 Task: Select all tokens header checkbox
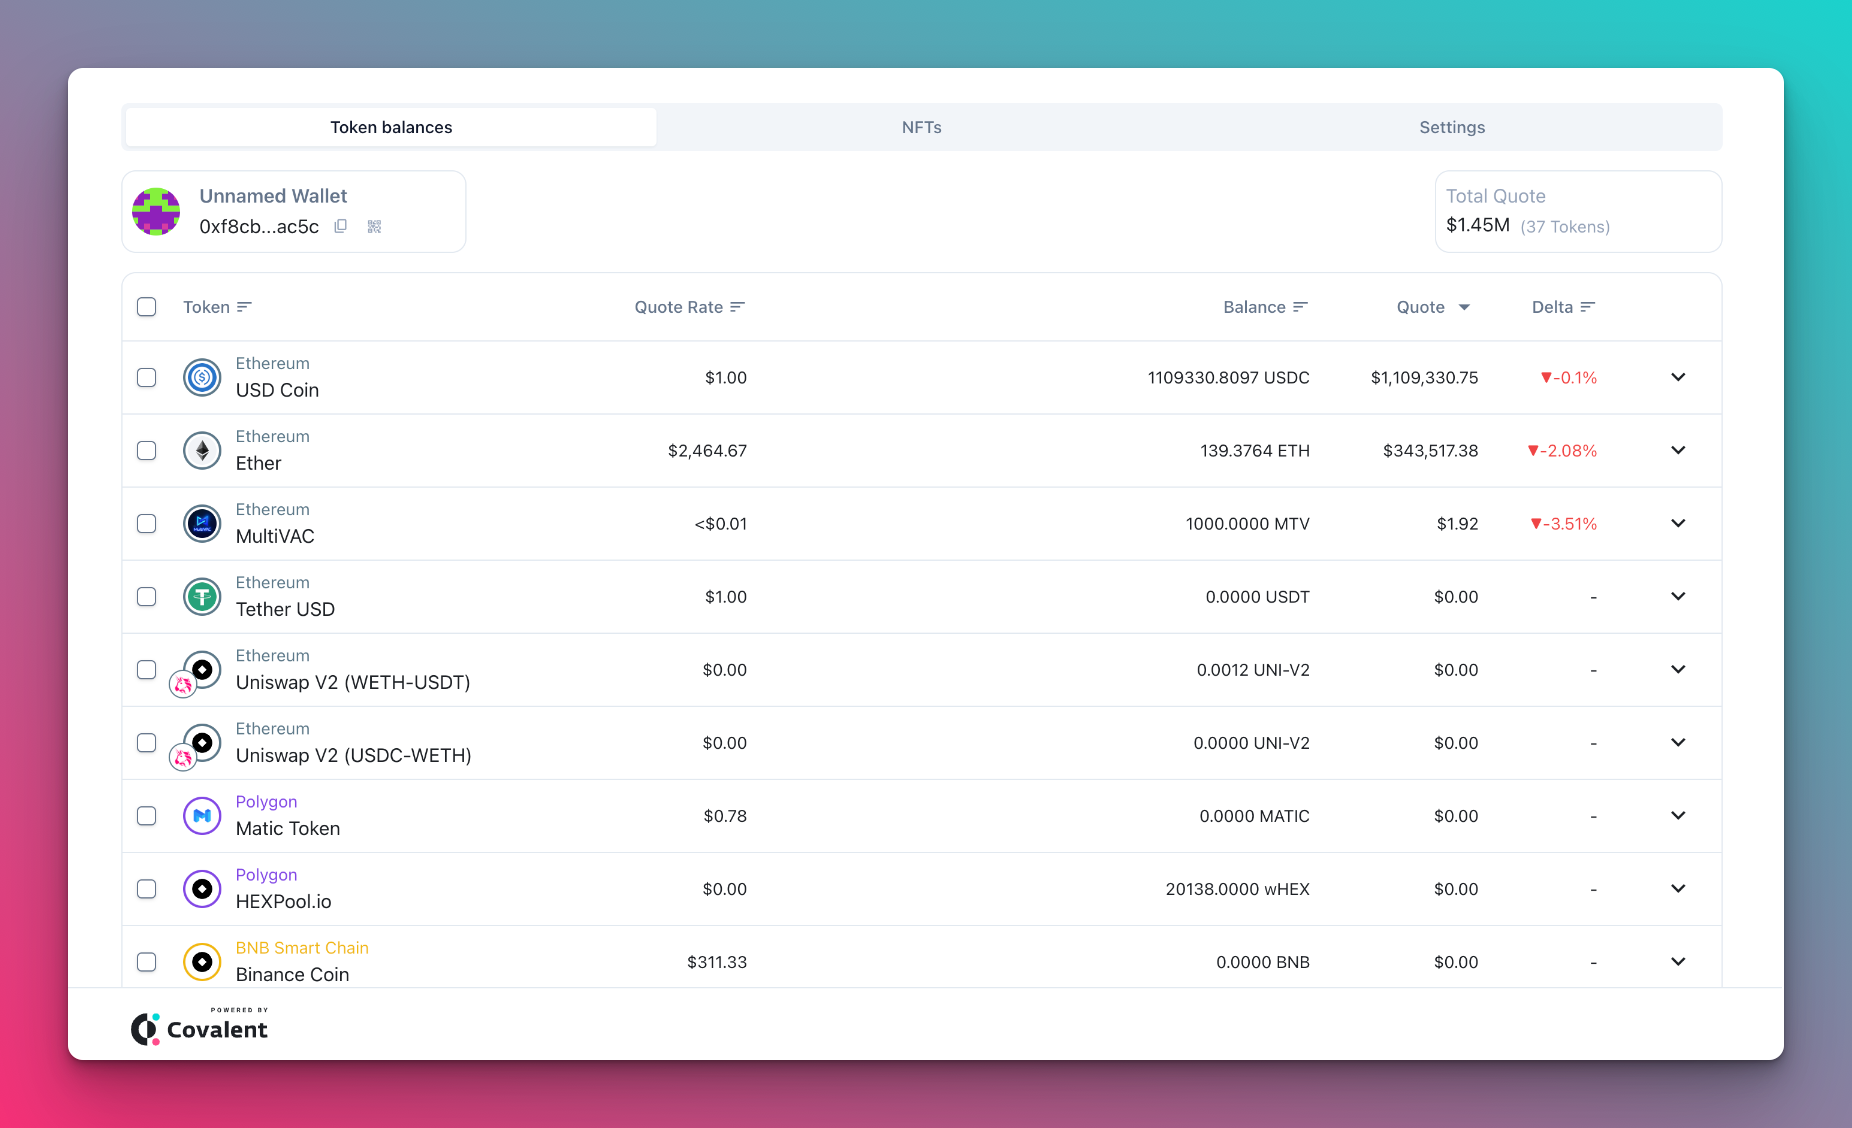click(x=147, y=307)
